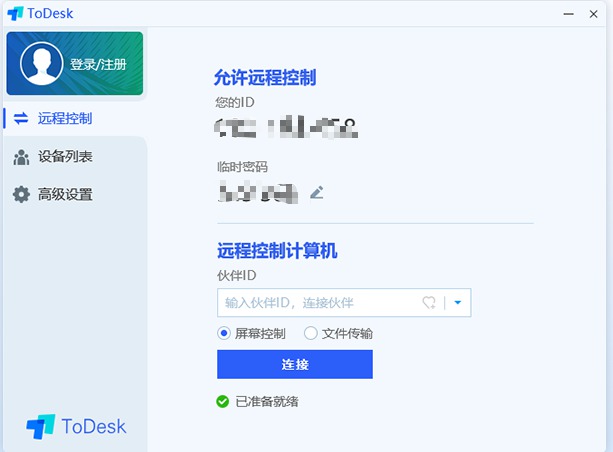The width and height of the screenshot is (613, 452).
Task: Focus the 伙伴ID input field
Action: tap(344, 303)
